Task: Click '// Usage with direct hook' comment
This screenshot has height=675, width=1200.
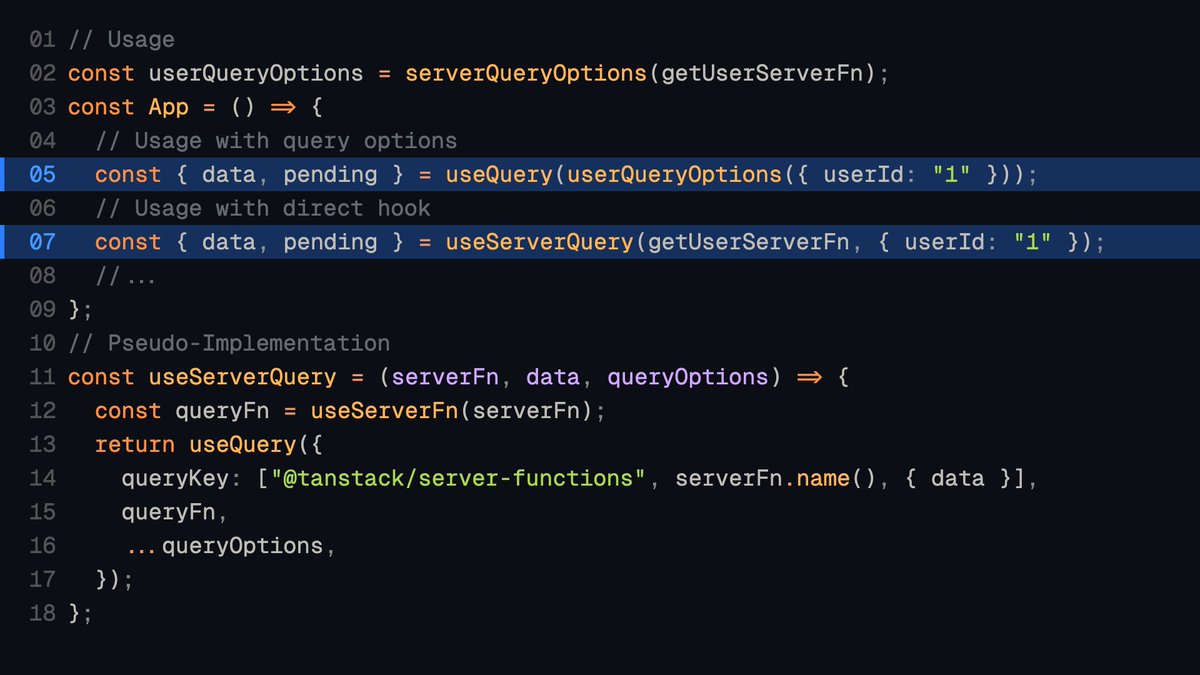Action: (x=263, y=208)
